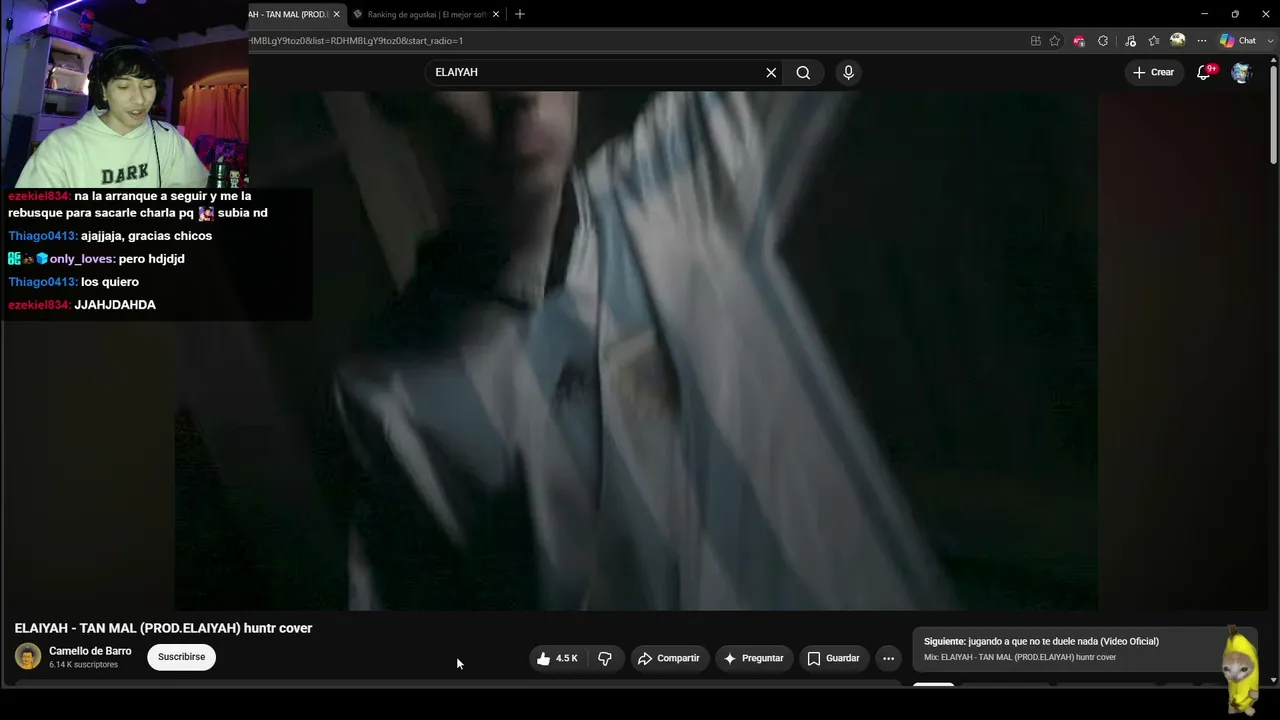Save the video with Guardar
Image resolution: width=1280 pixels, height=720 pixels.
pos(833,658)
